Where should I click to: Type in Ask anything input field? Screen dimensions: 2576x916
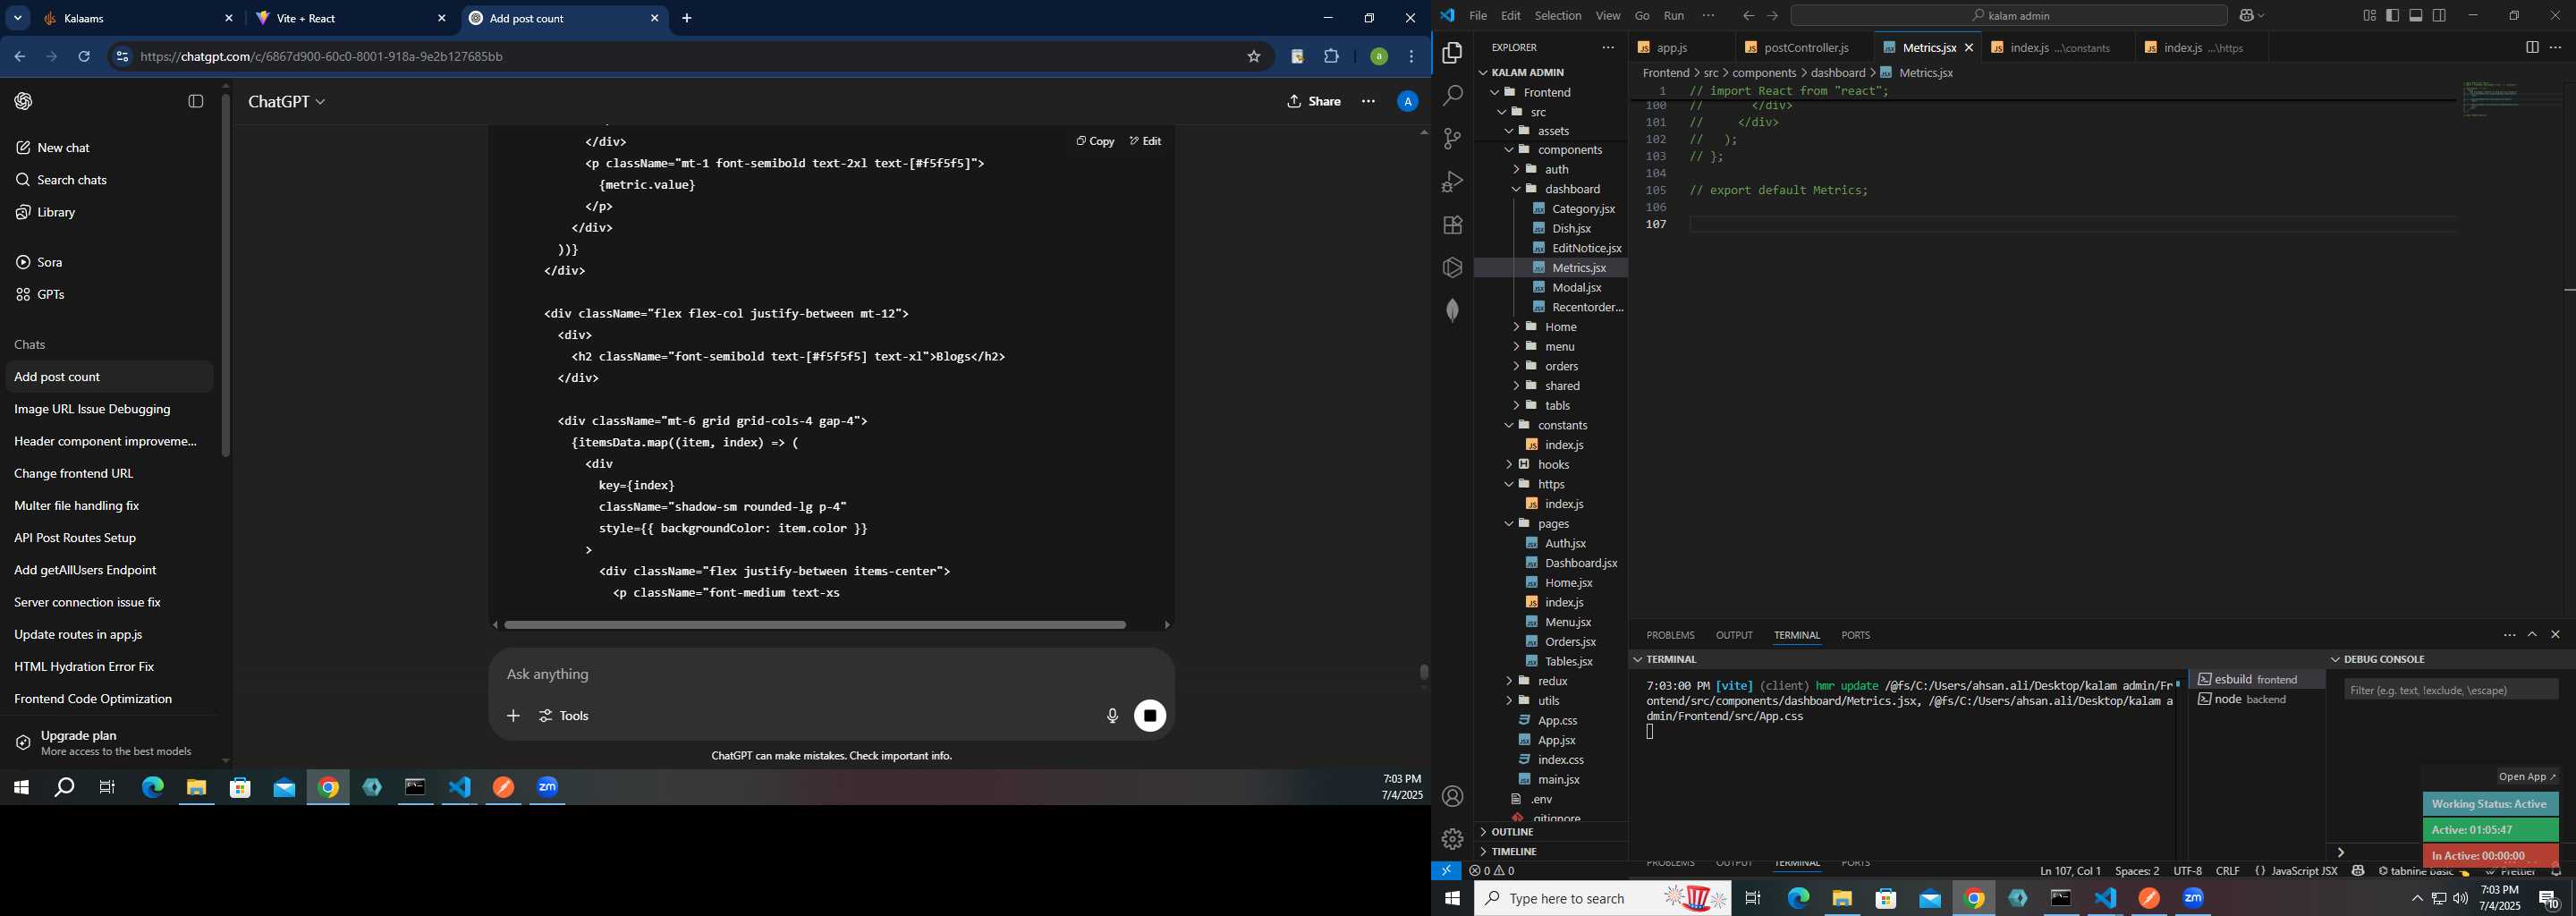coord(830,675)
